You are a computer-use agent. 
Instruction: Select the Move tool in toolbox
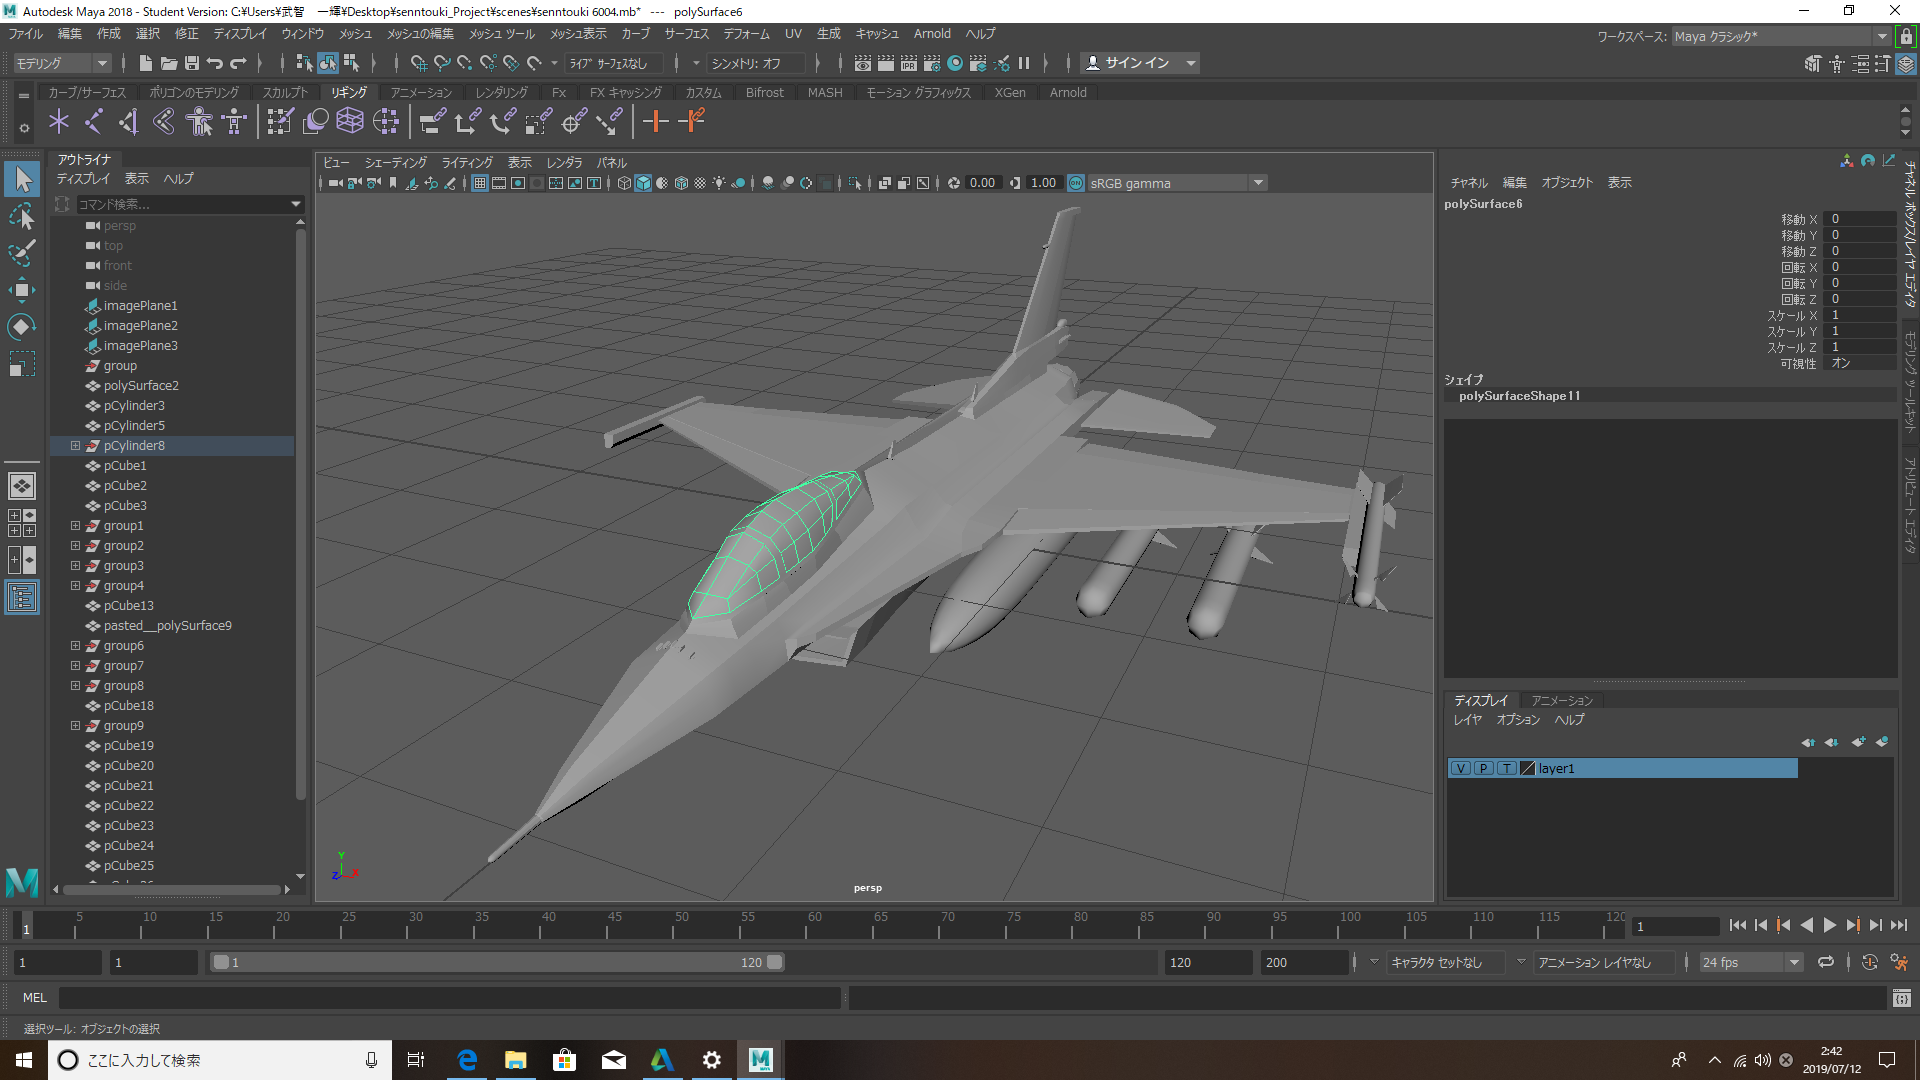click(21, 290)
